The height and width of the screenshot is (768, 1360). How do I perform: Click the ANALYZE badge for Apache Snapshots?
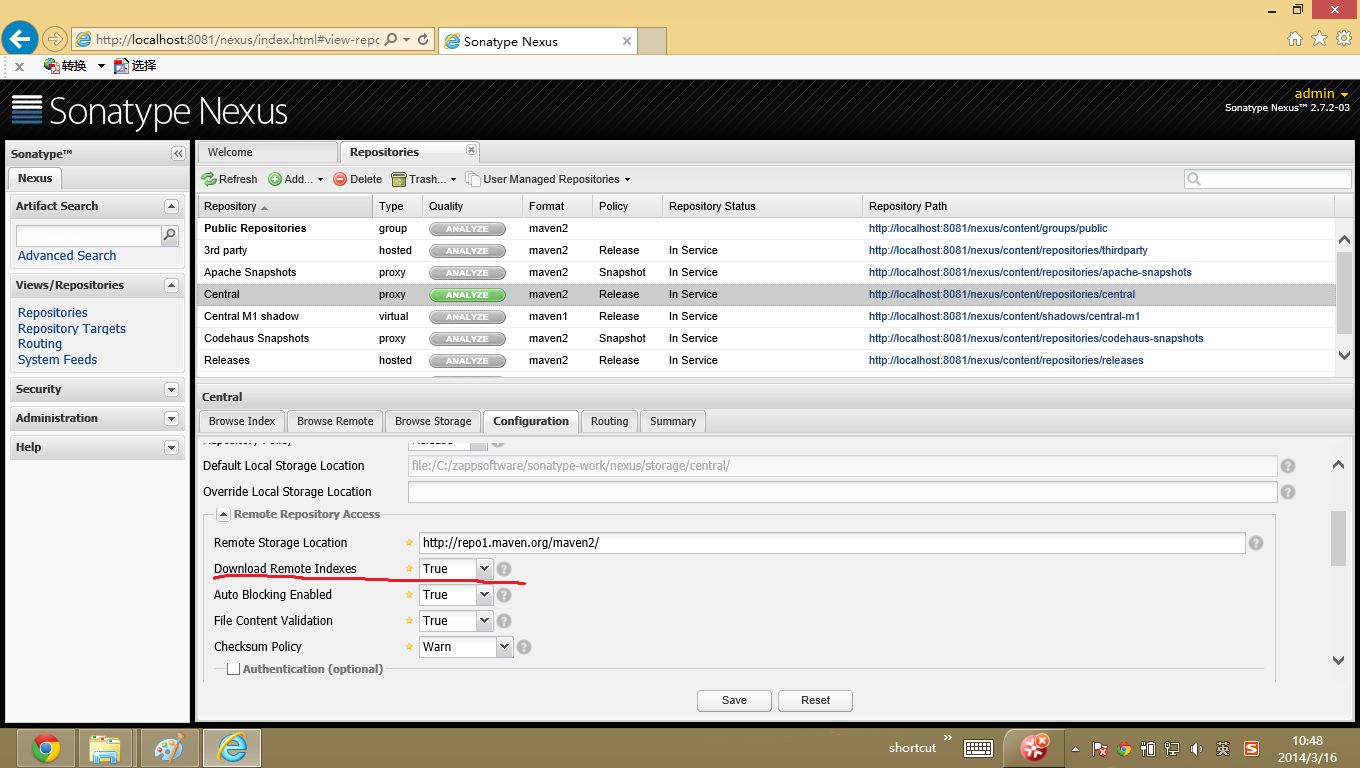[x=467, y=273]
